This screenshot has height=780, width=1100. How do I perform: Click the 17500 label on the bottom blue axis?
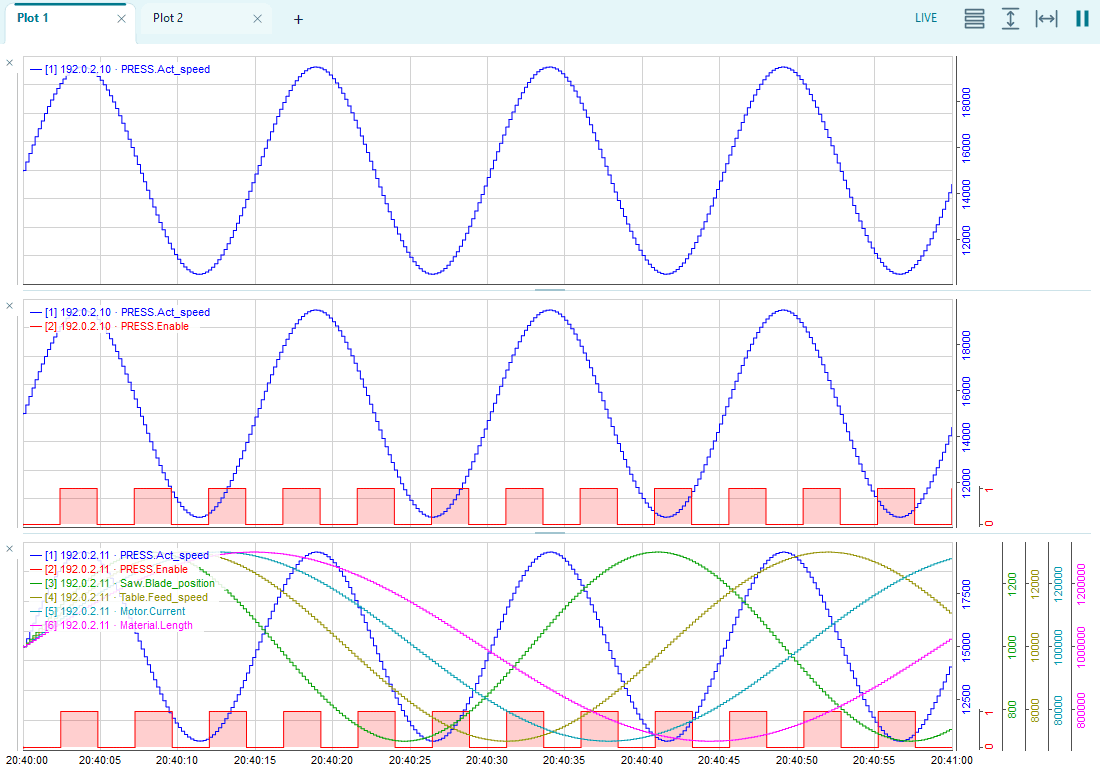coord(966,594)
